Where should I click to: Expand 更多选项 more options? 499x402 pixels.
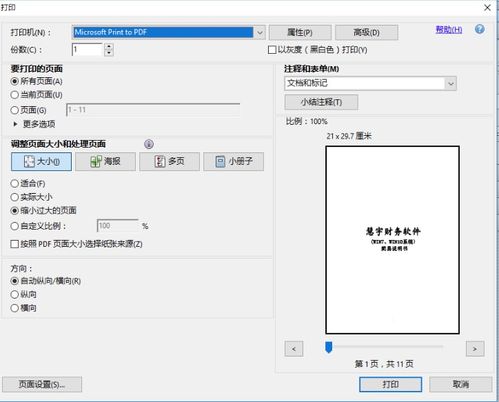[34, 124]
